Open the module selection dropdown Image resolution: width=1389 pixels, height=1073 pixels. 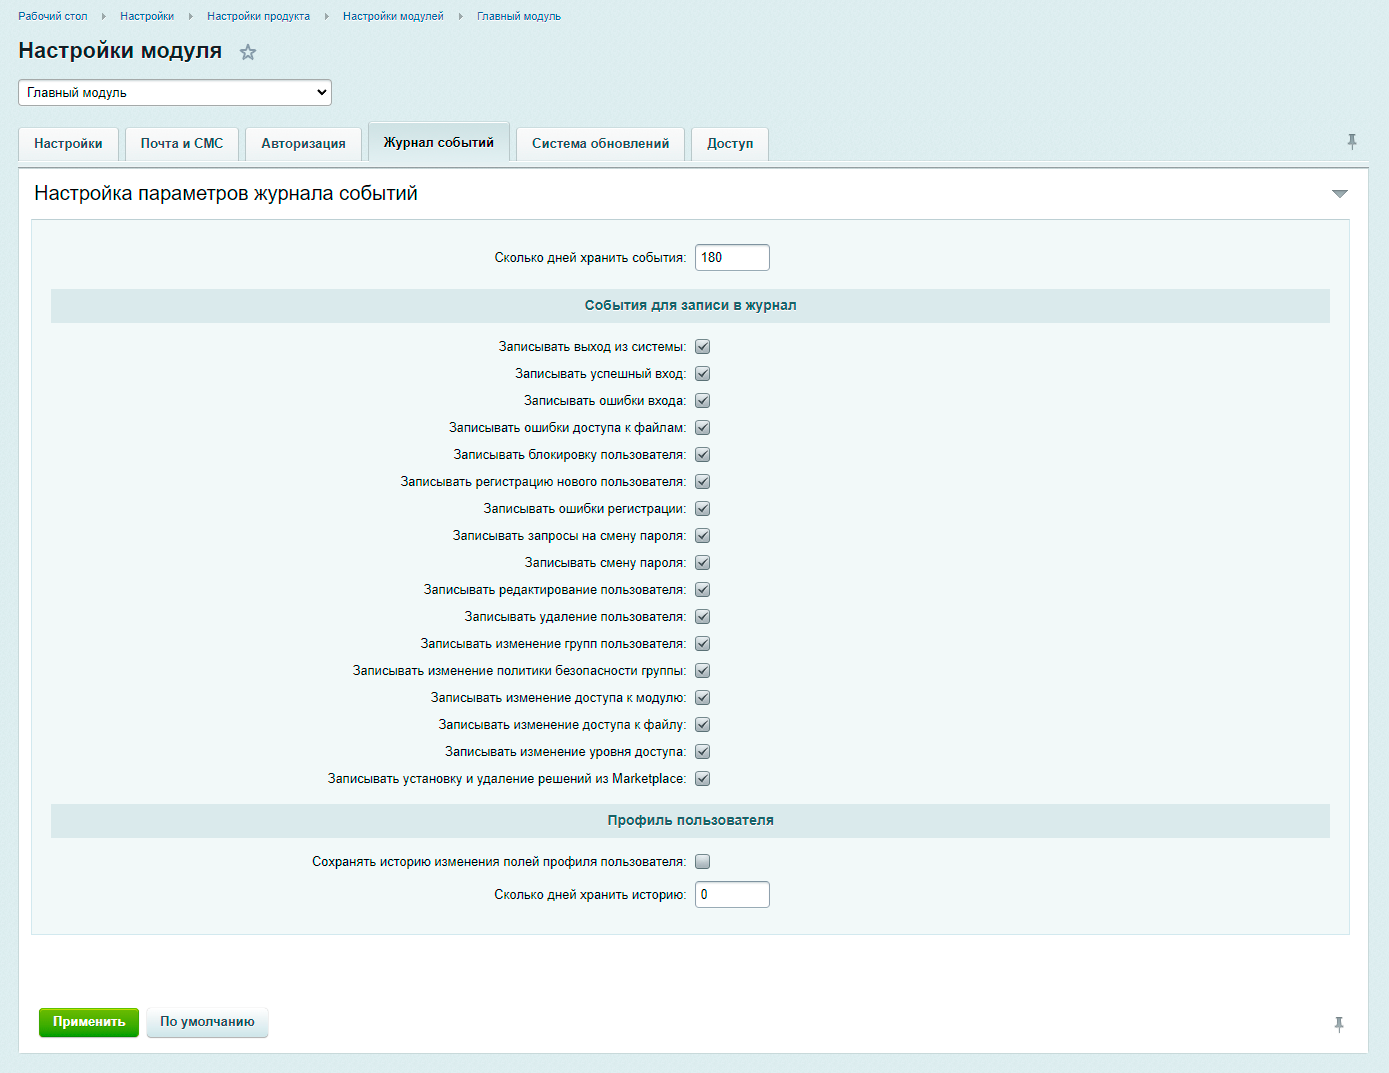point(175,93)
